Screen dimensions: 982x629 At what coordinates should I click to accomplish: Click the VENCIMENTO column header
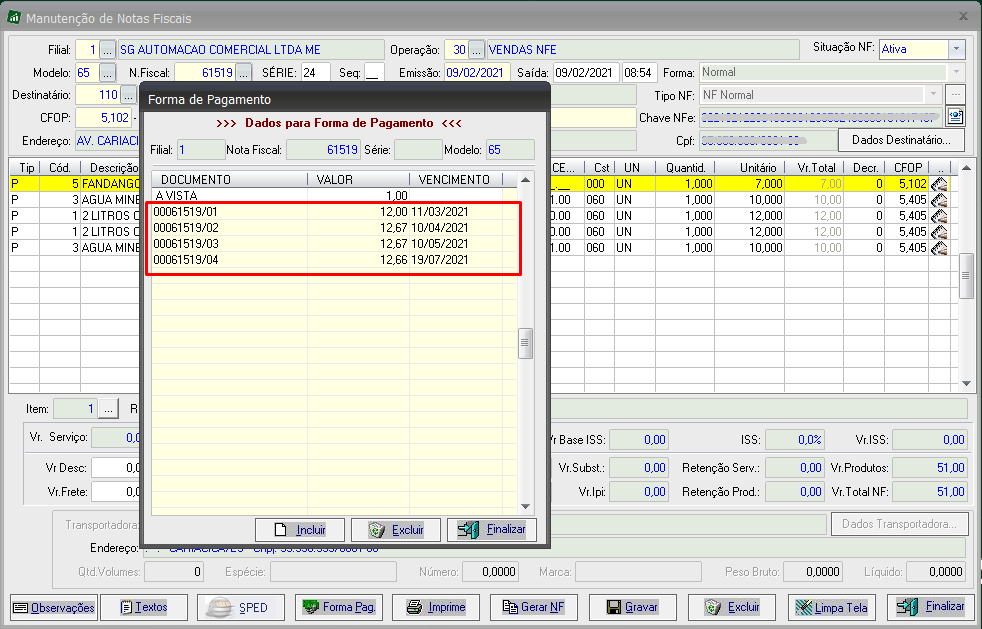point(456,180)
